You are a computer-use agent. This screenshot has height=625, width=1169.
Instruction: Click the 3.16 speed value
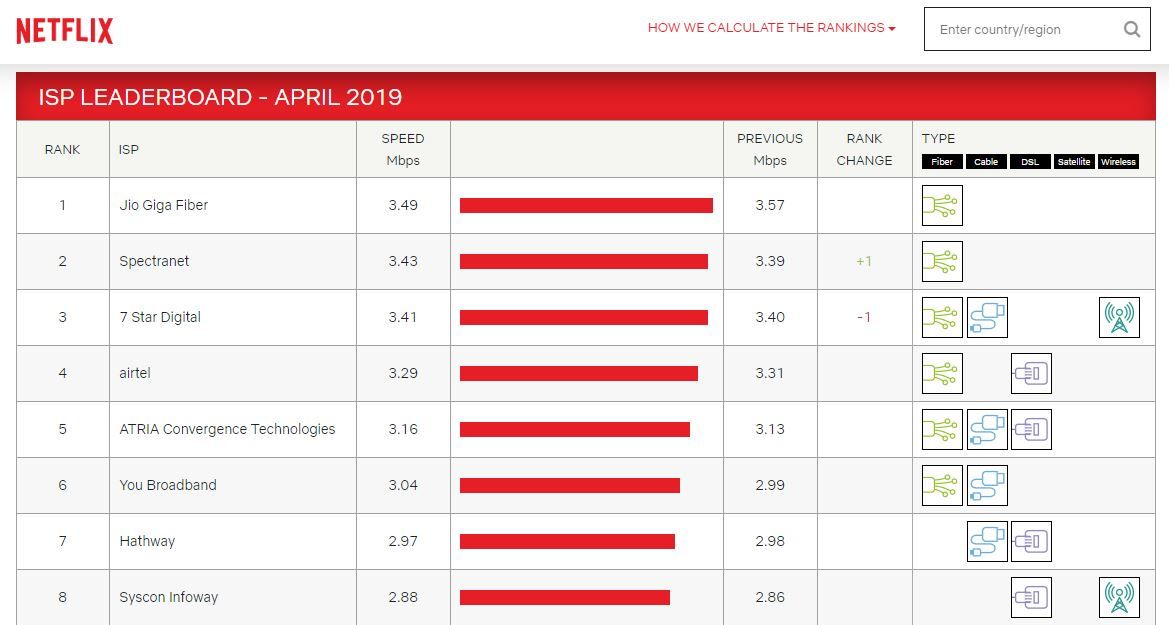pos(403,429)
